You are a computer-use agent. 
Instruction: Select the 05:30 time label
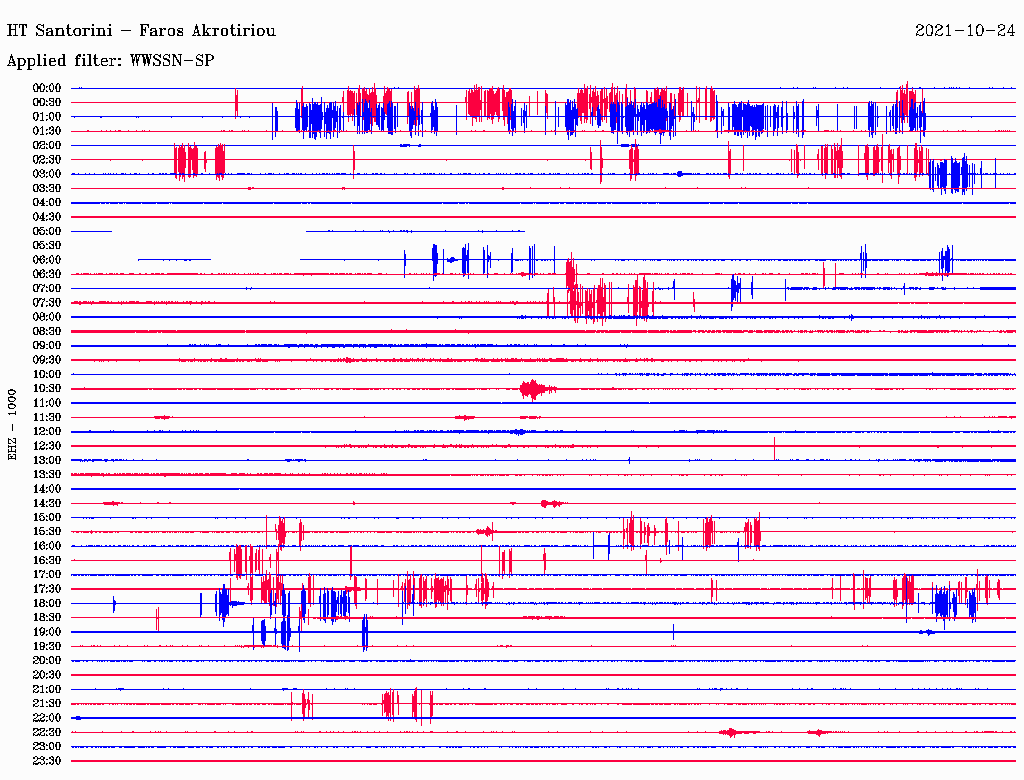[47, 246]
